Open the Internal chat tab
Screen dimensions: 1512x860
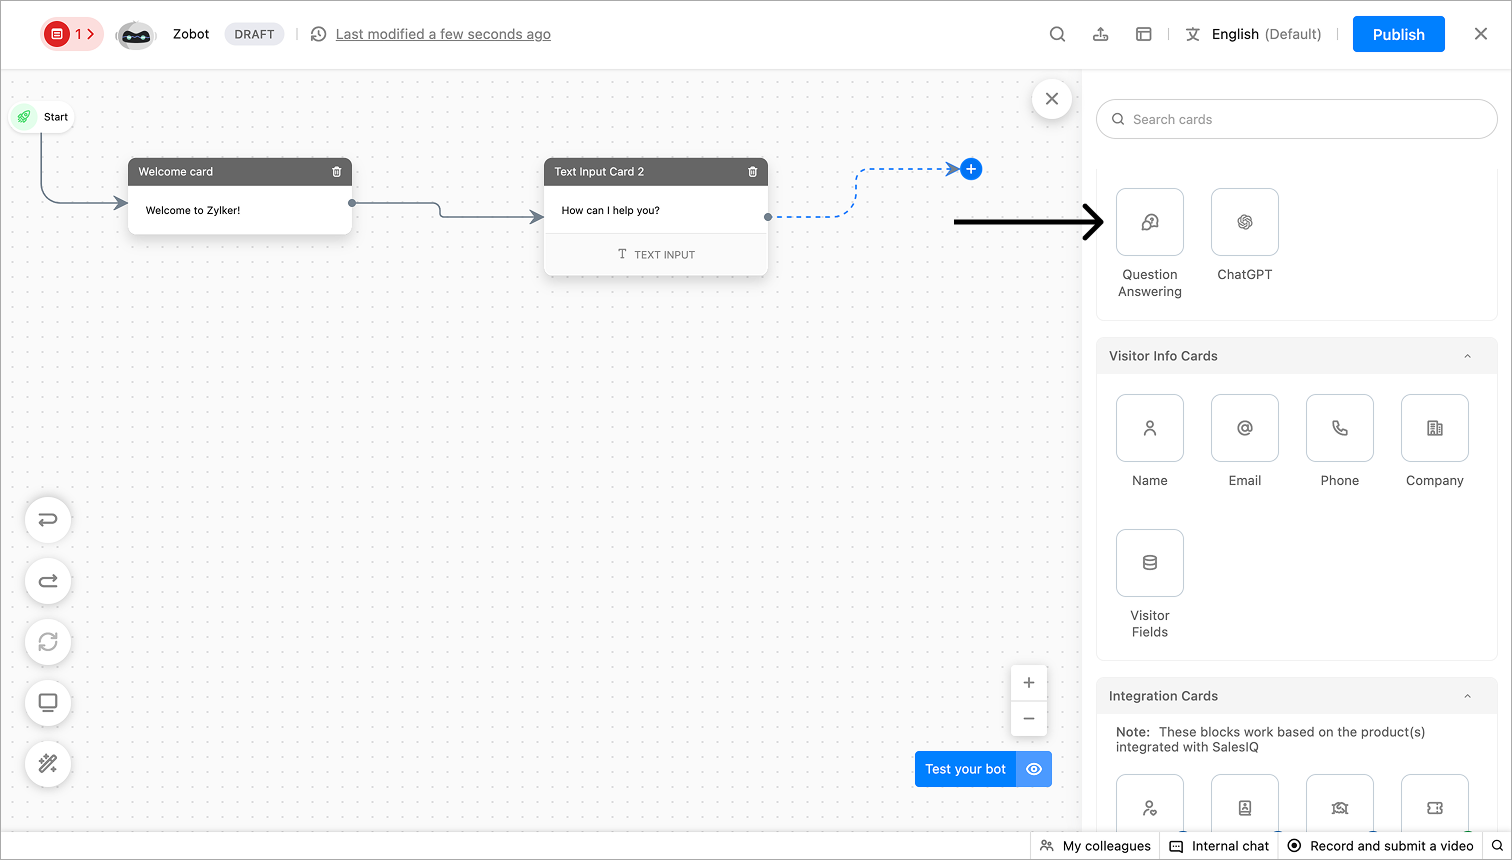[1219, 846]
